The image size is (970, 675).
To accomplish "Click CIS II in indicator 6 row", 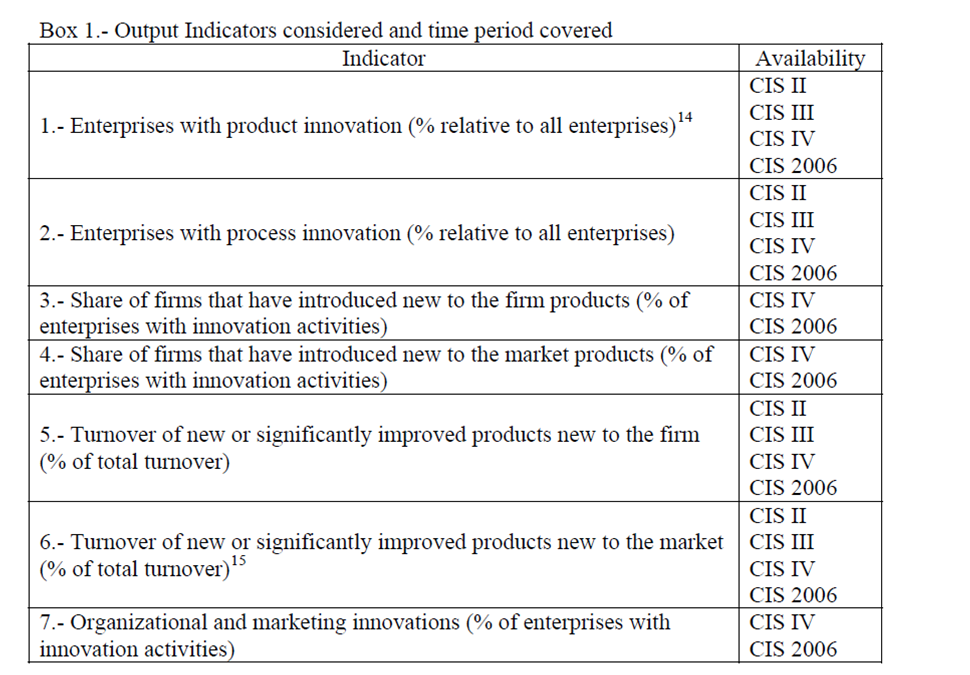I will coord(778,515).
